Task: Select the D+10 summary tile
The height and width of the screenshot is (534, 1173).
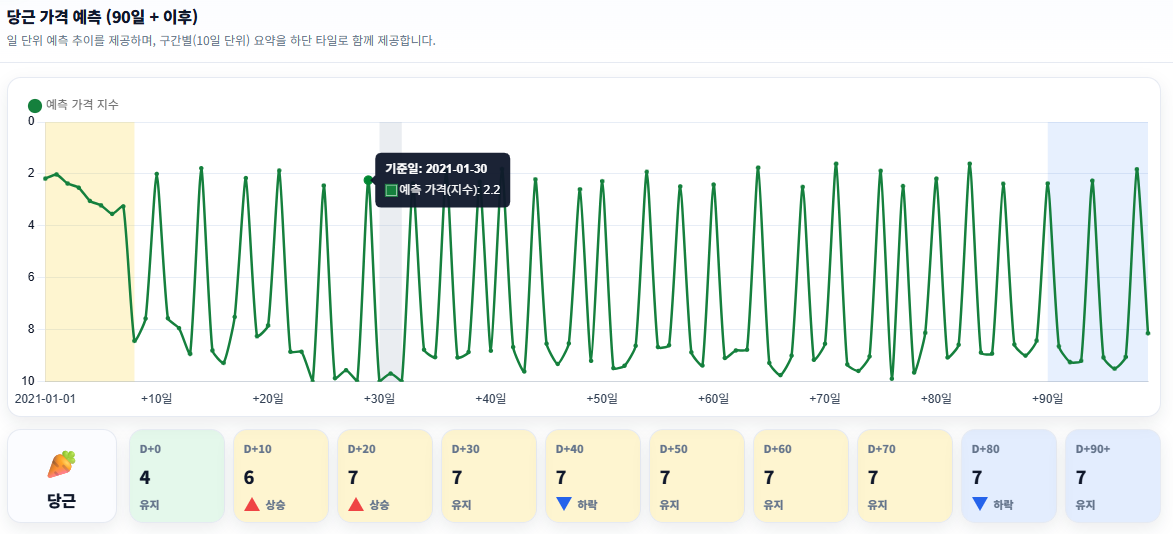Action: coord(281,476)
